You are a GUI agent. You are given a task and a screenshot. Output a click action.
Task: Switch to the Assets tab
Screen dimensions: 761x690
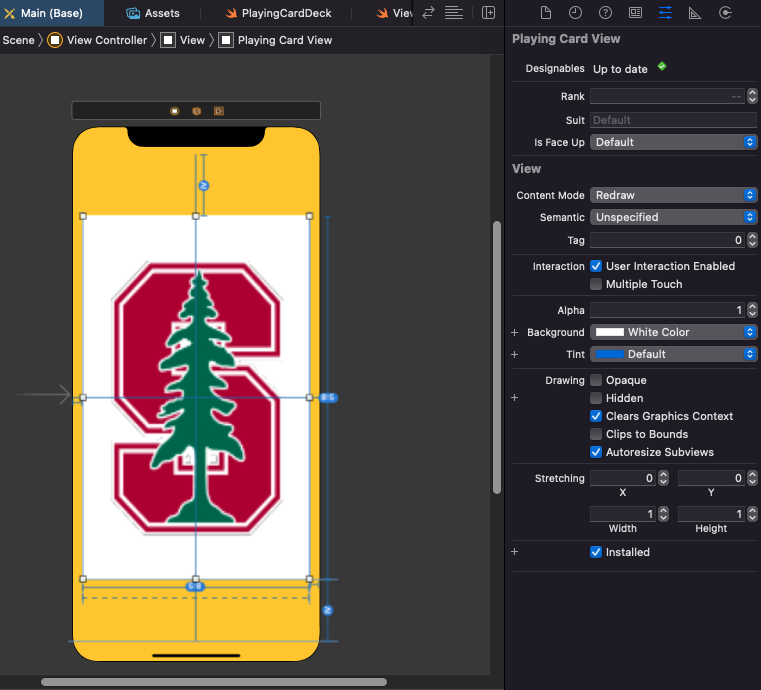coord(152,13)
